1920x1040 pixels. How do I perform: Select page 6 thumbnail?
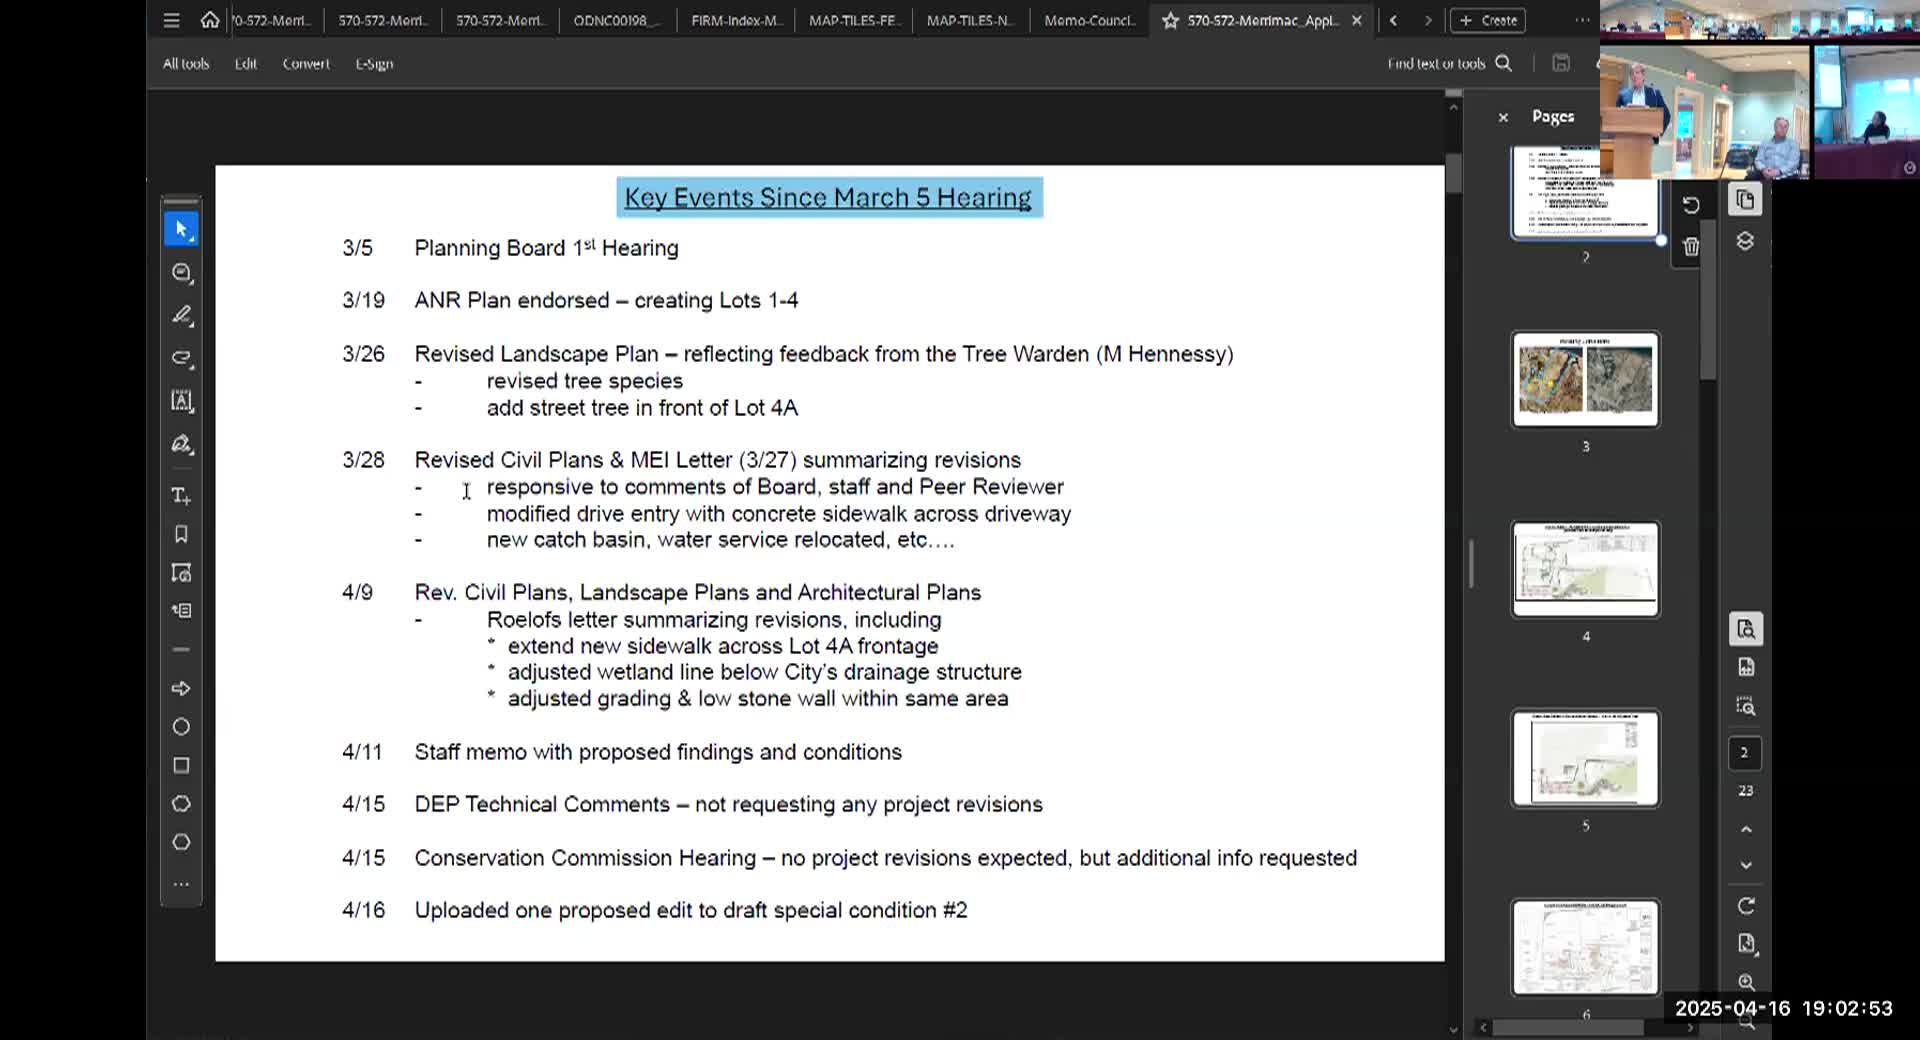(x=1585, y=948)
